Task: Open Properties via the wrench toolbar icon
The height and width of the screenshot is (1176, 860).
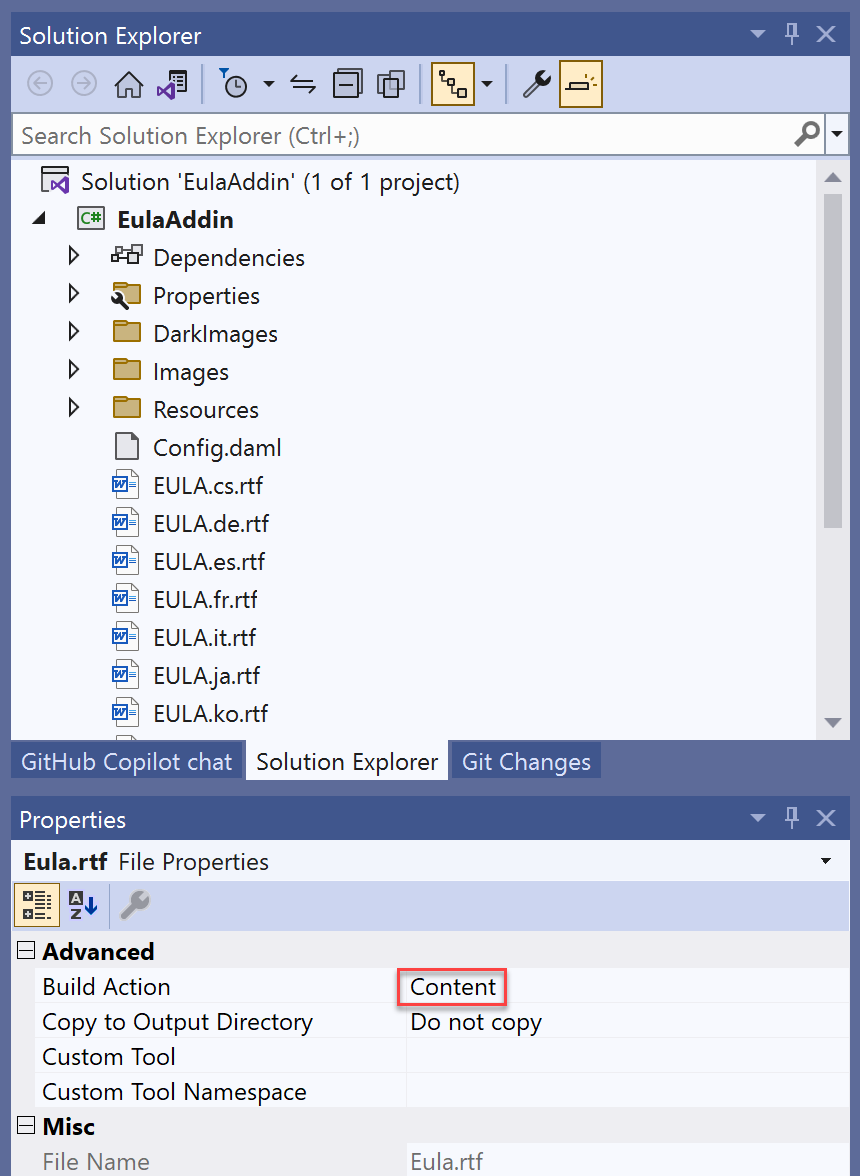Action: 536,85
